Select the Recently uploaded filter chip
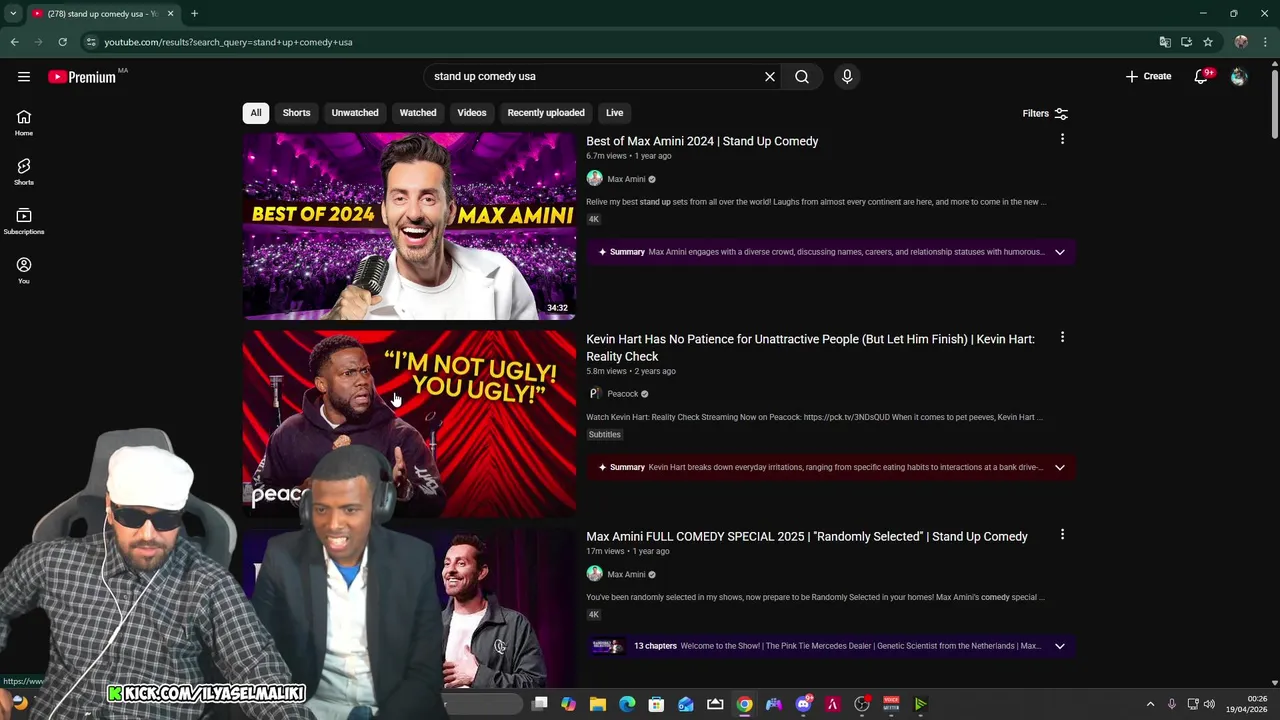Image resolution: width=1280 pixels, height=720 pixels. pyautogui.click(x=546, y=113)
